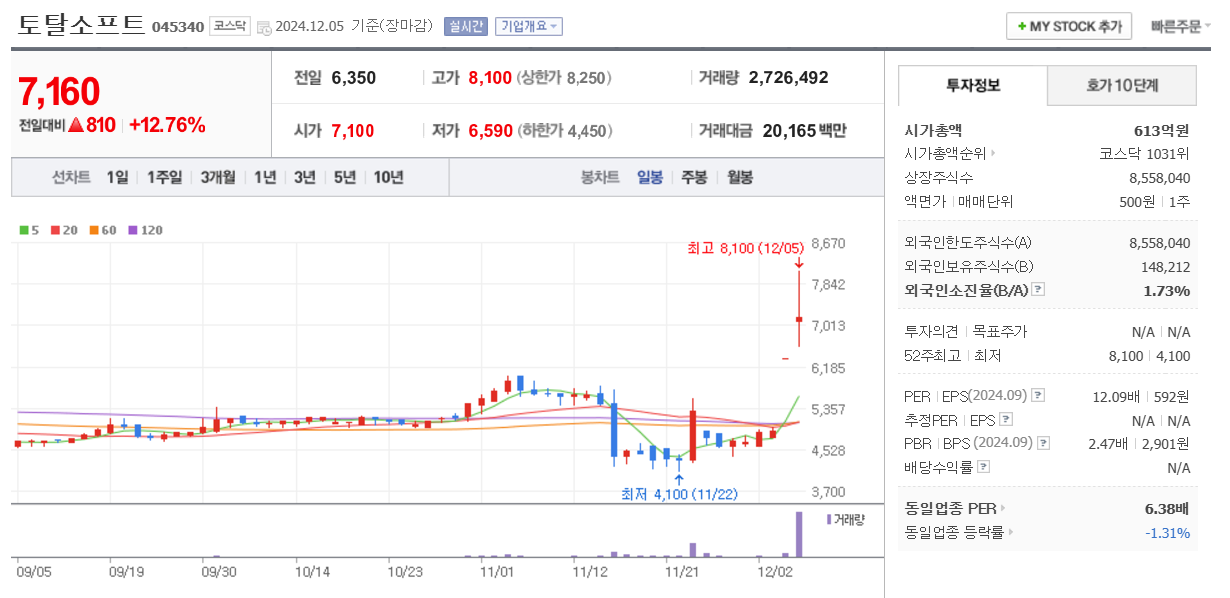Click the green 5-day moving average swatch
The image size is (1230, 598).
[x=24, y=230]
